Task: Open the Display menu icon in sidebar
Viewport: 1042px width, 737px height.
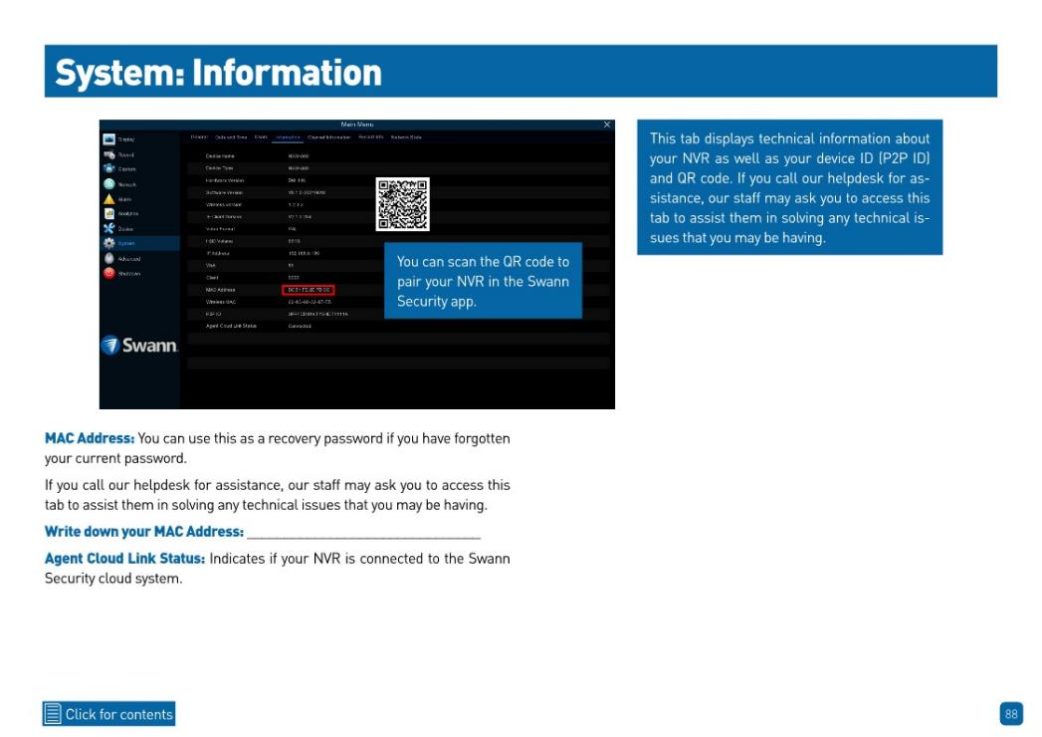Action: point(108,140)
